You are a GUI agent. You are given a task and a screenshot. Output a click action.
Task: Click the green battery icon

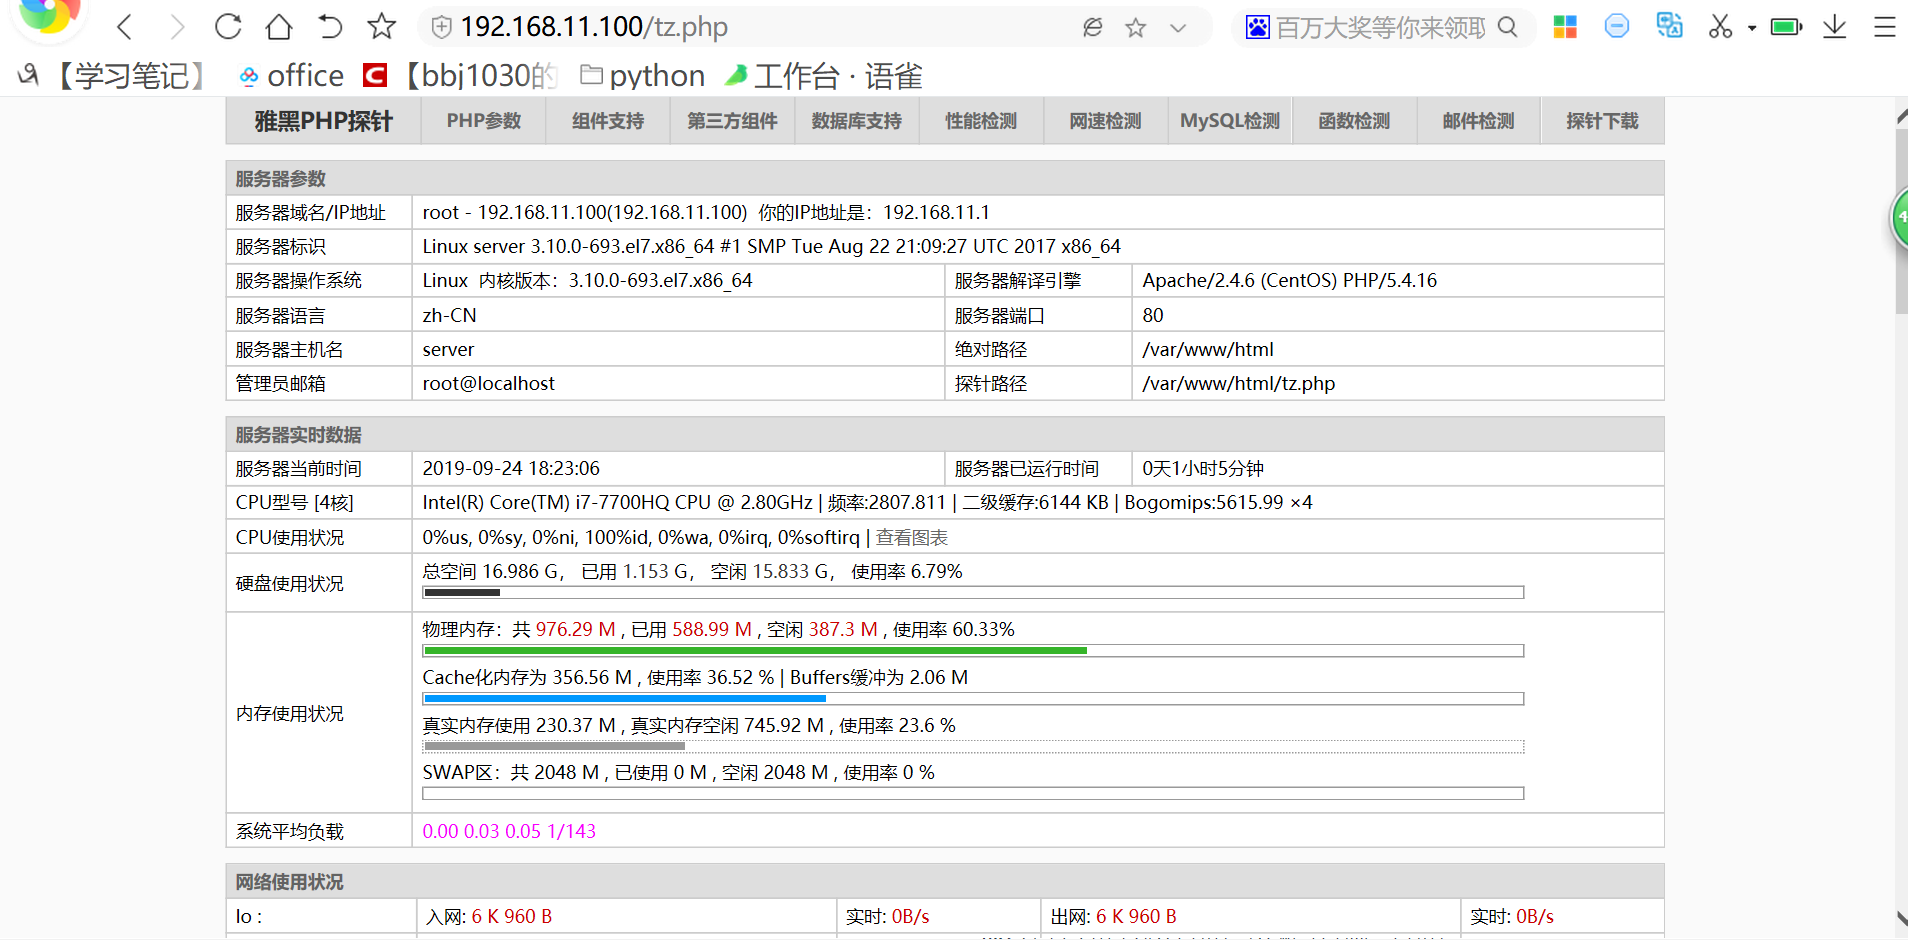click(x=1786, y=27)
